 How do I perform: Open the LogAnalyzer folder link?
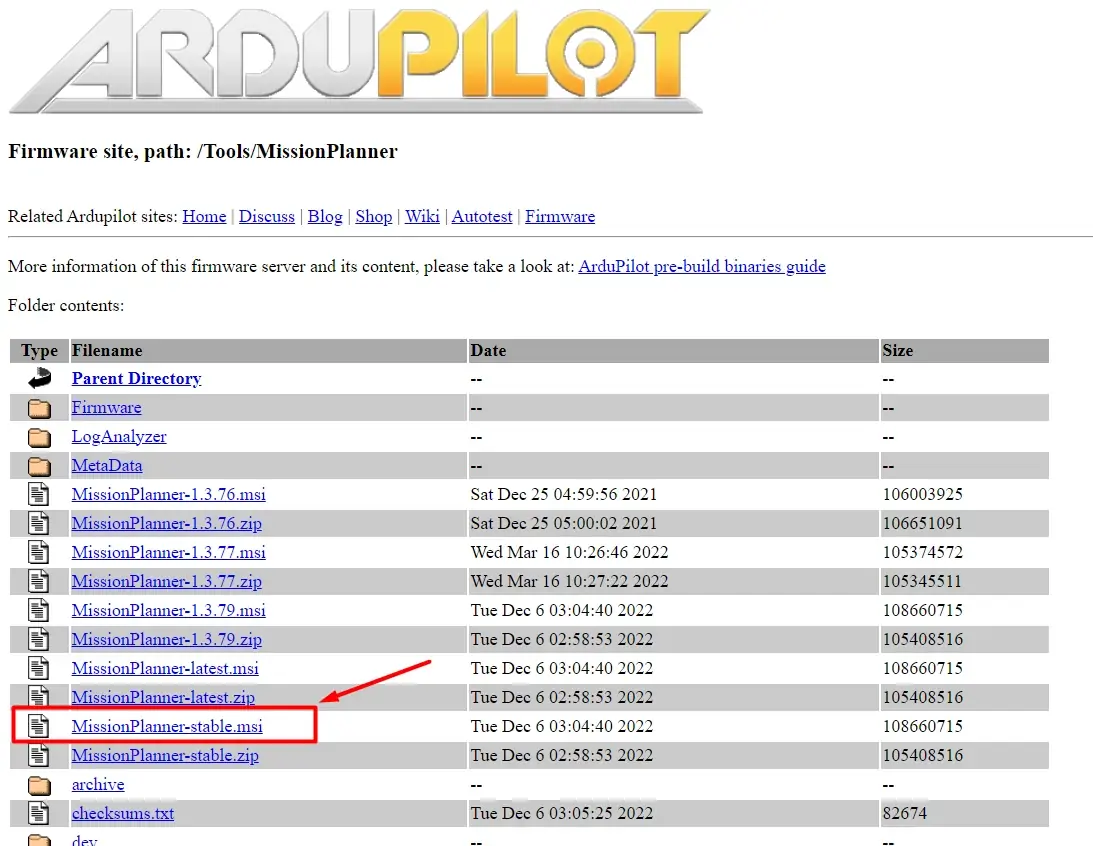[119, 437]
